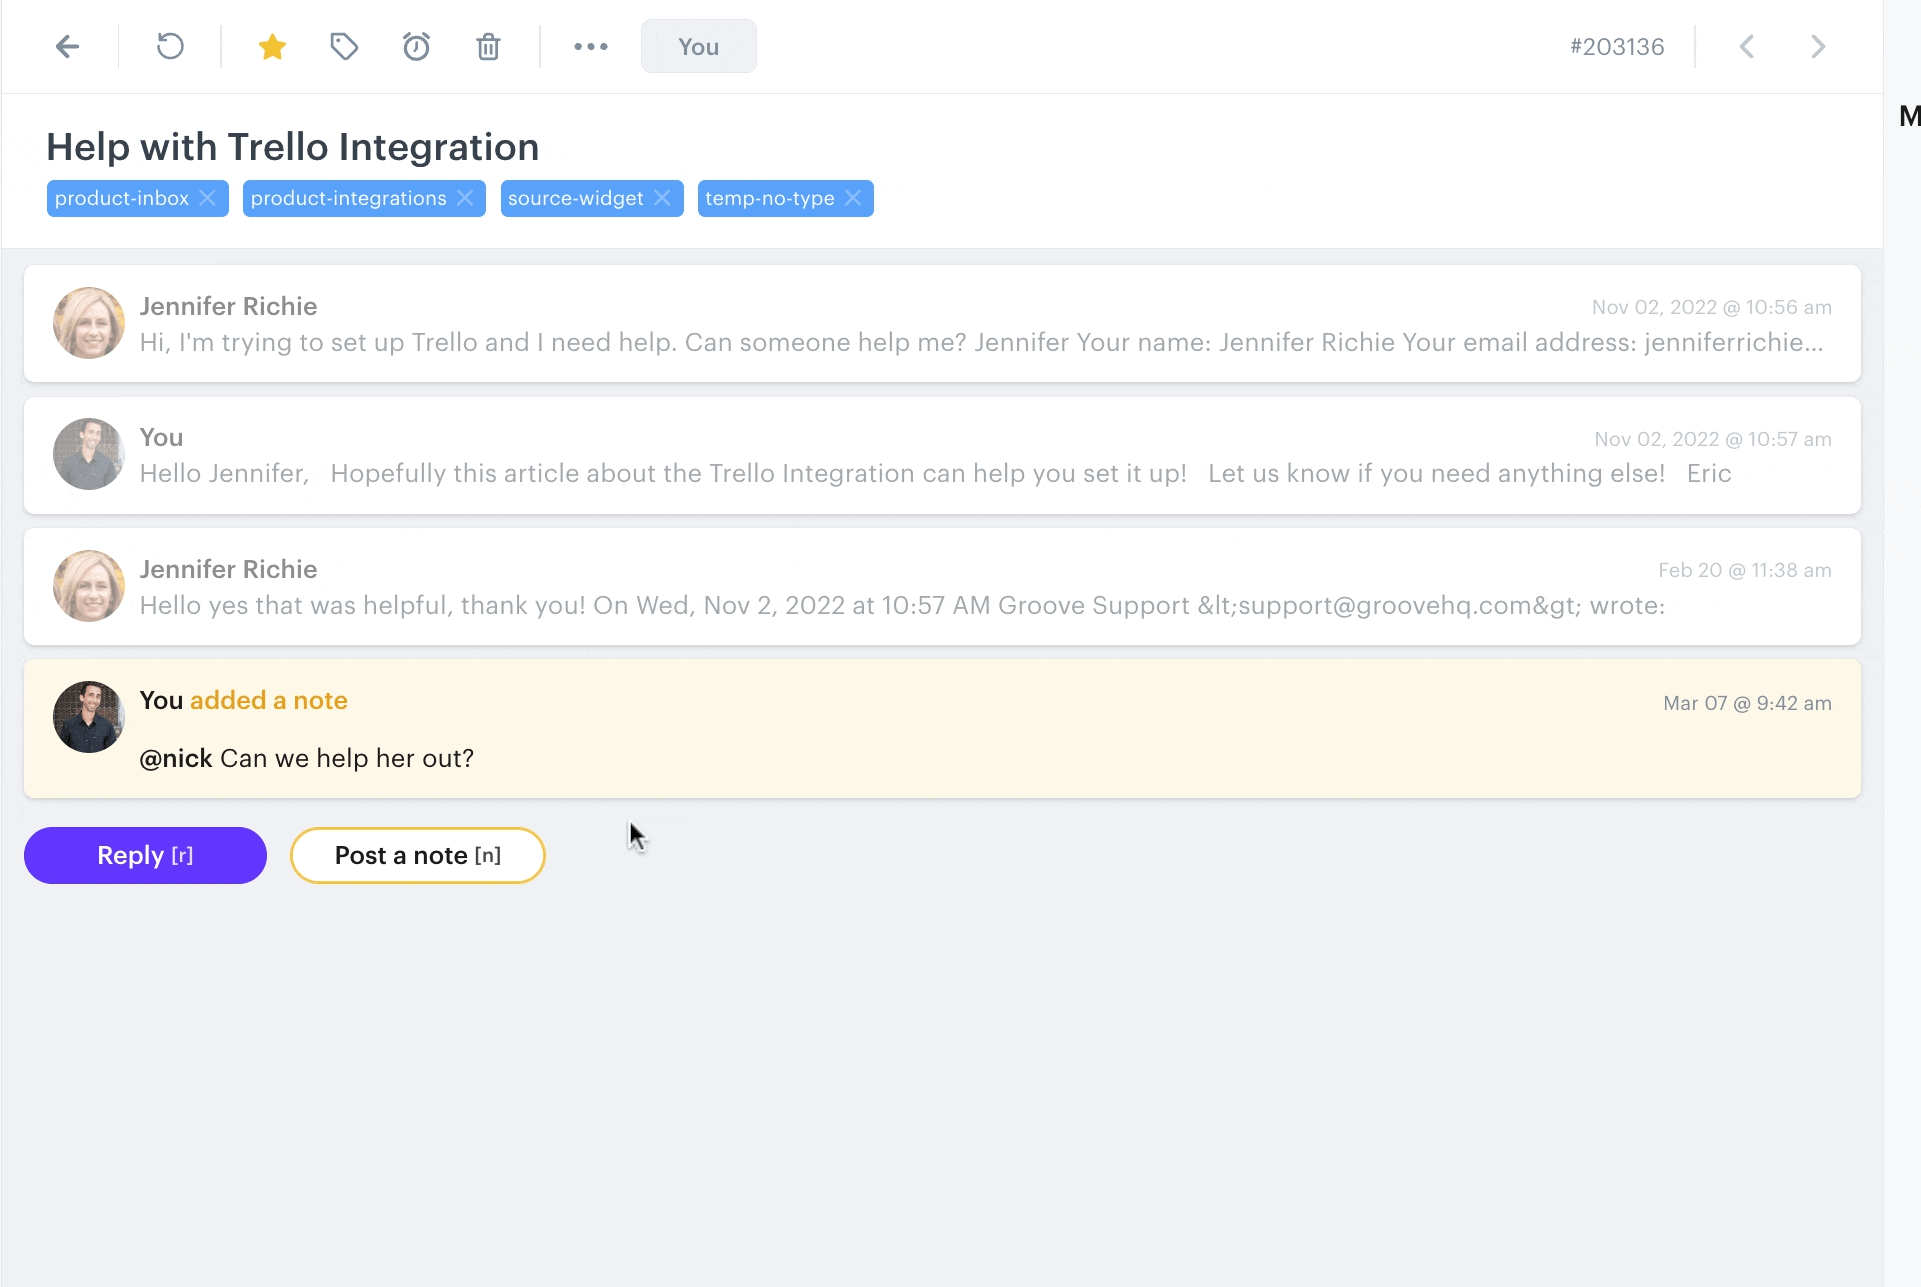Click the trash delete icon
Screen dimensions: 1921x1287
(488, 47)
